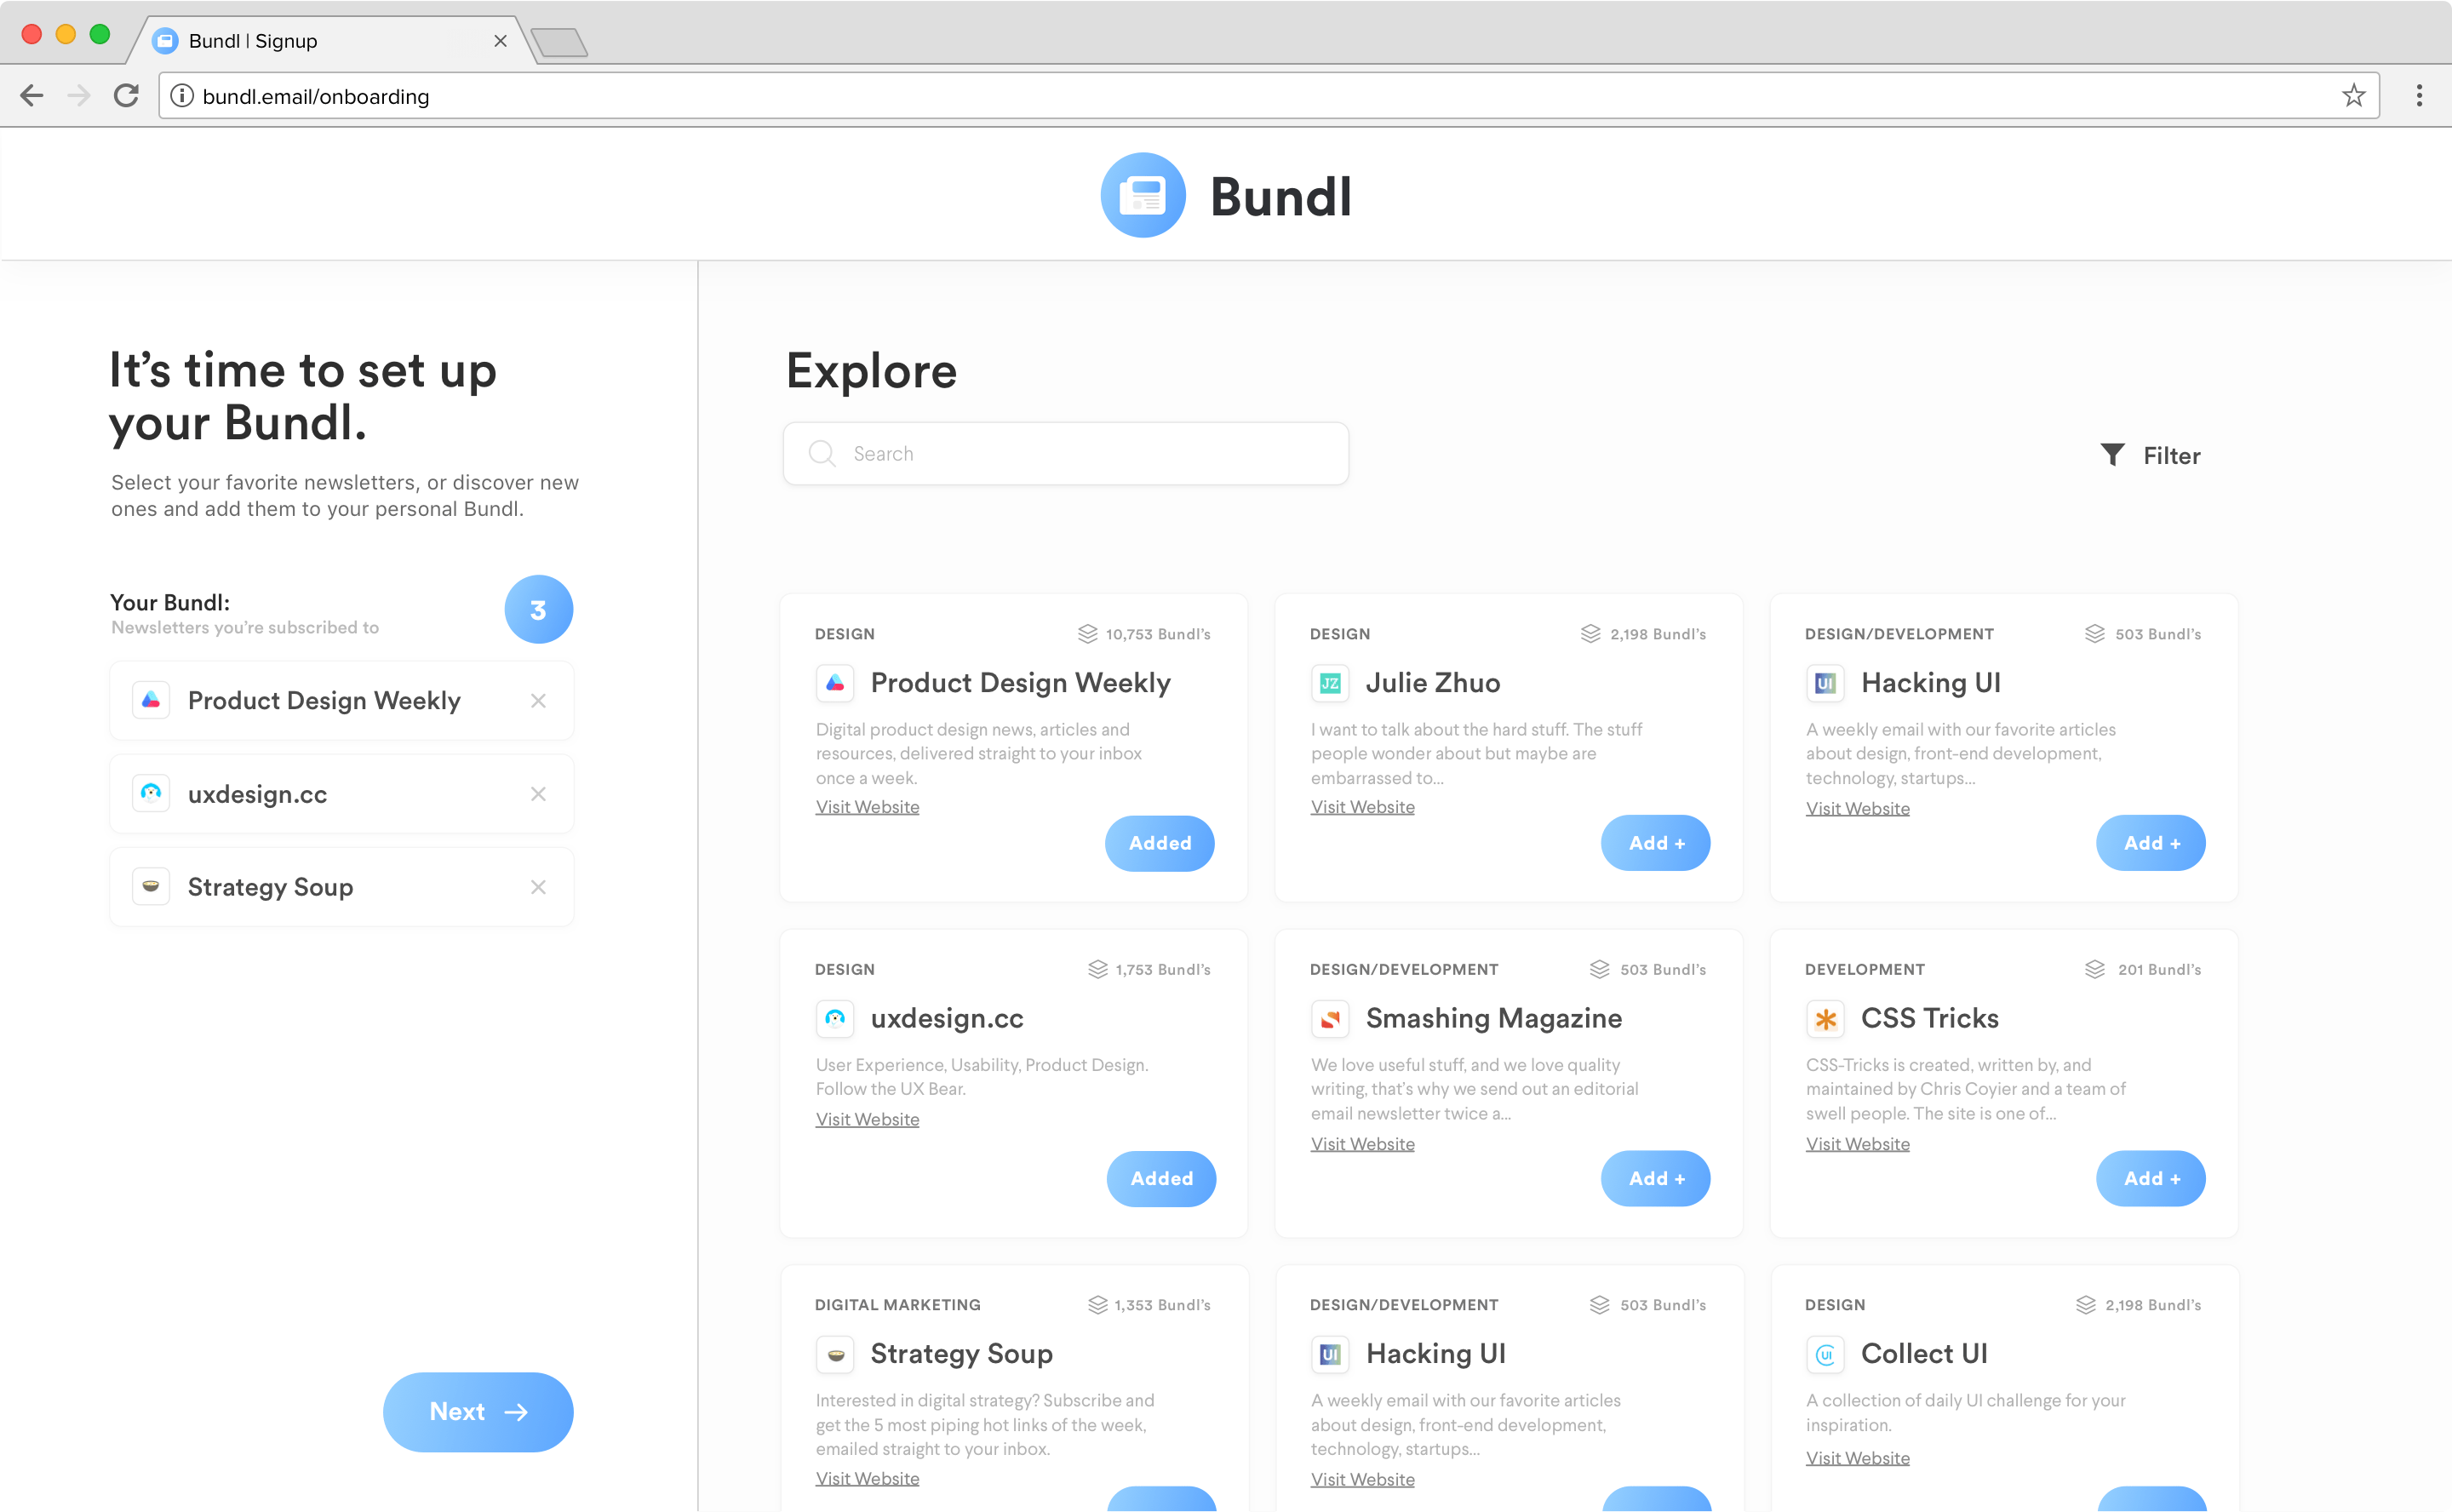
Task: Click stack icon beside 10,753 Bundl's
Action: 1087,634
